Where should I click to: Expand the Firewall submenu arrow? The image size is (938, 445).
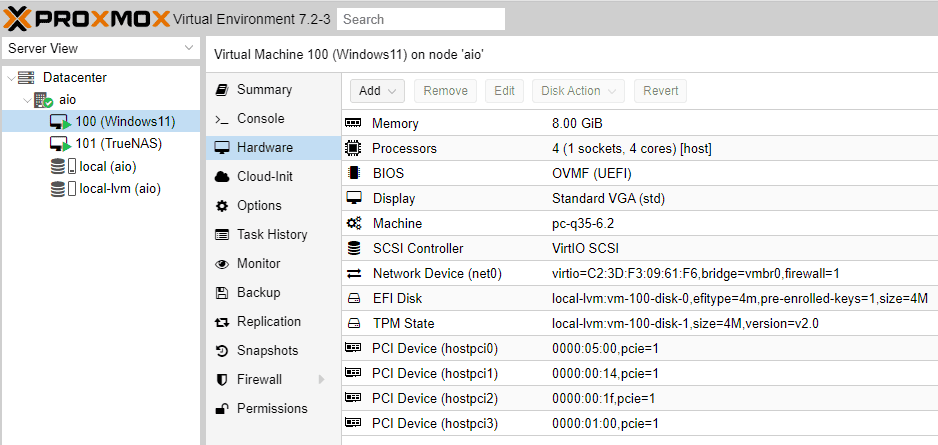click(322, 379)
